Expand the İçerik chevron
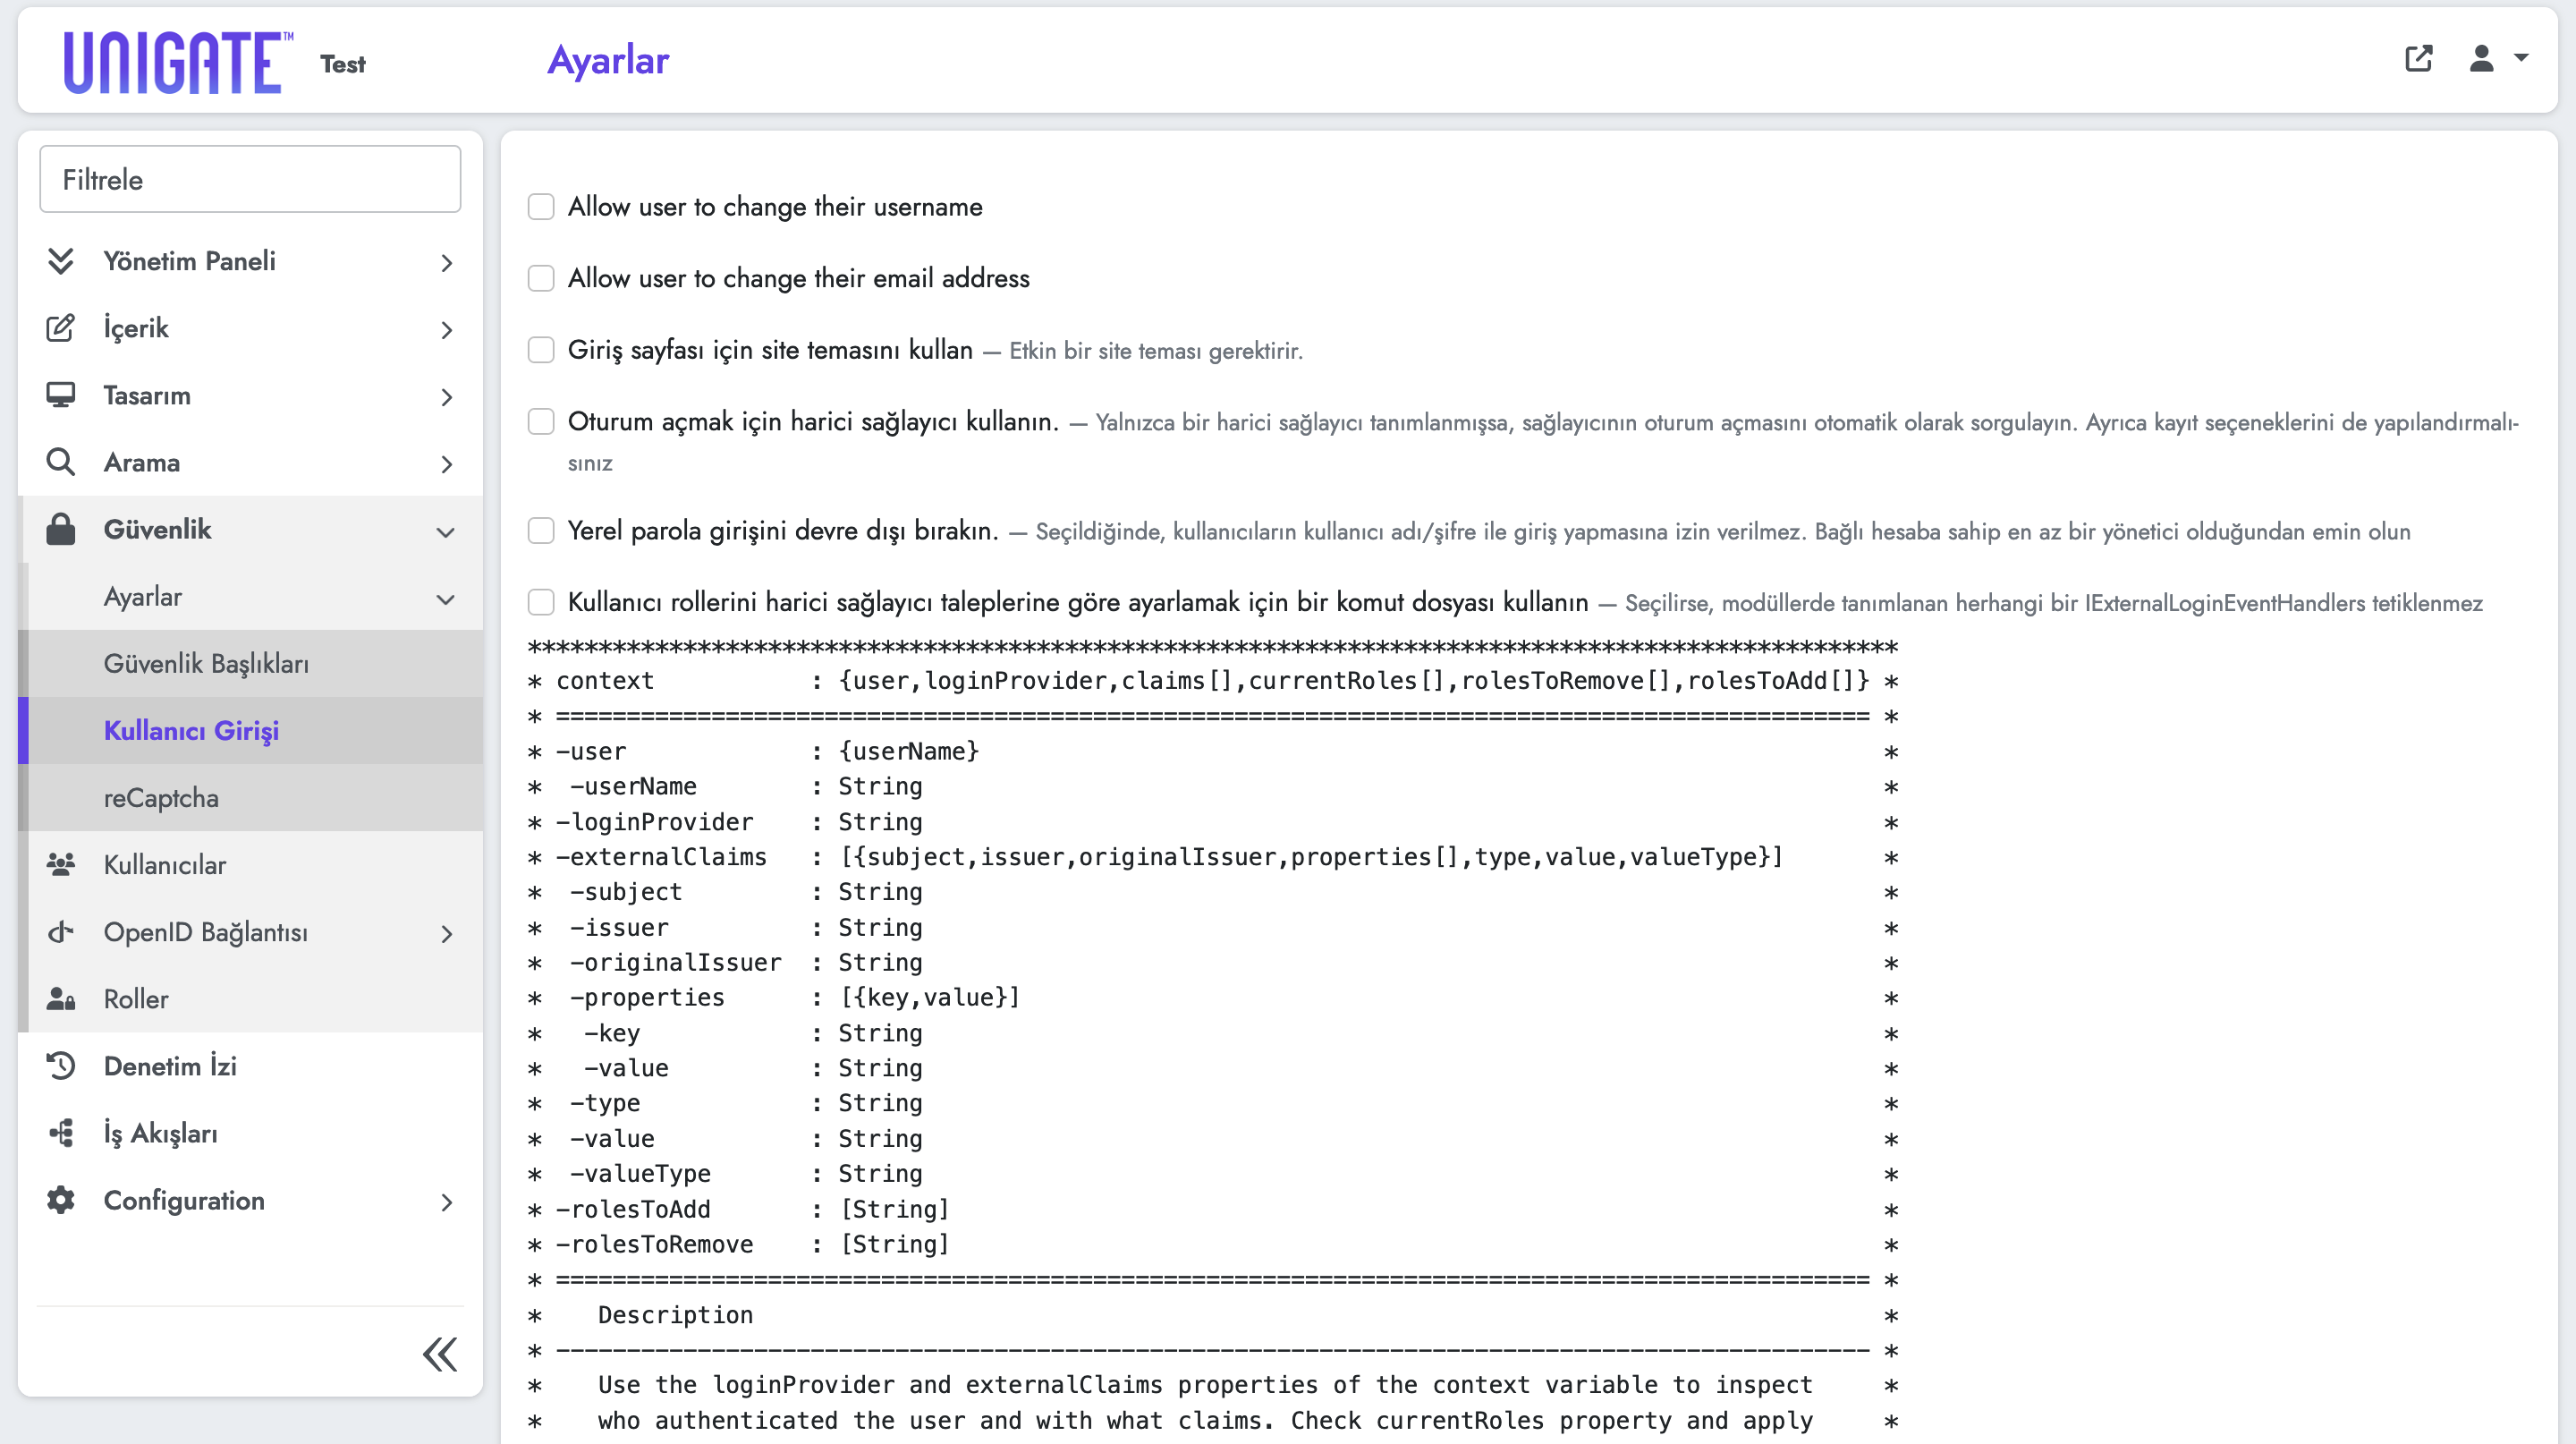Viewport: 2576px width, 1444px height. [446, 330]
